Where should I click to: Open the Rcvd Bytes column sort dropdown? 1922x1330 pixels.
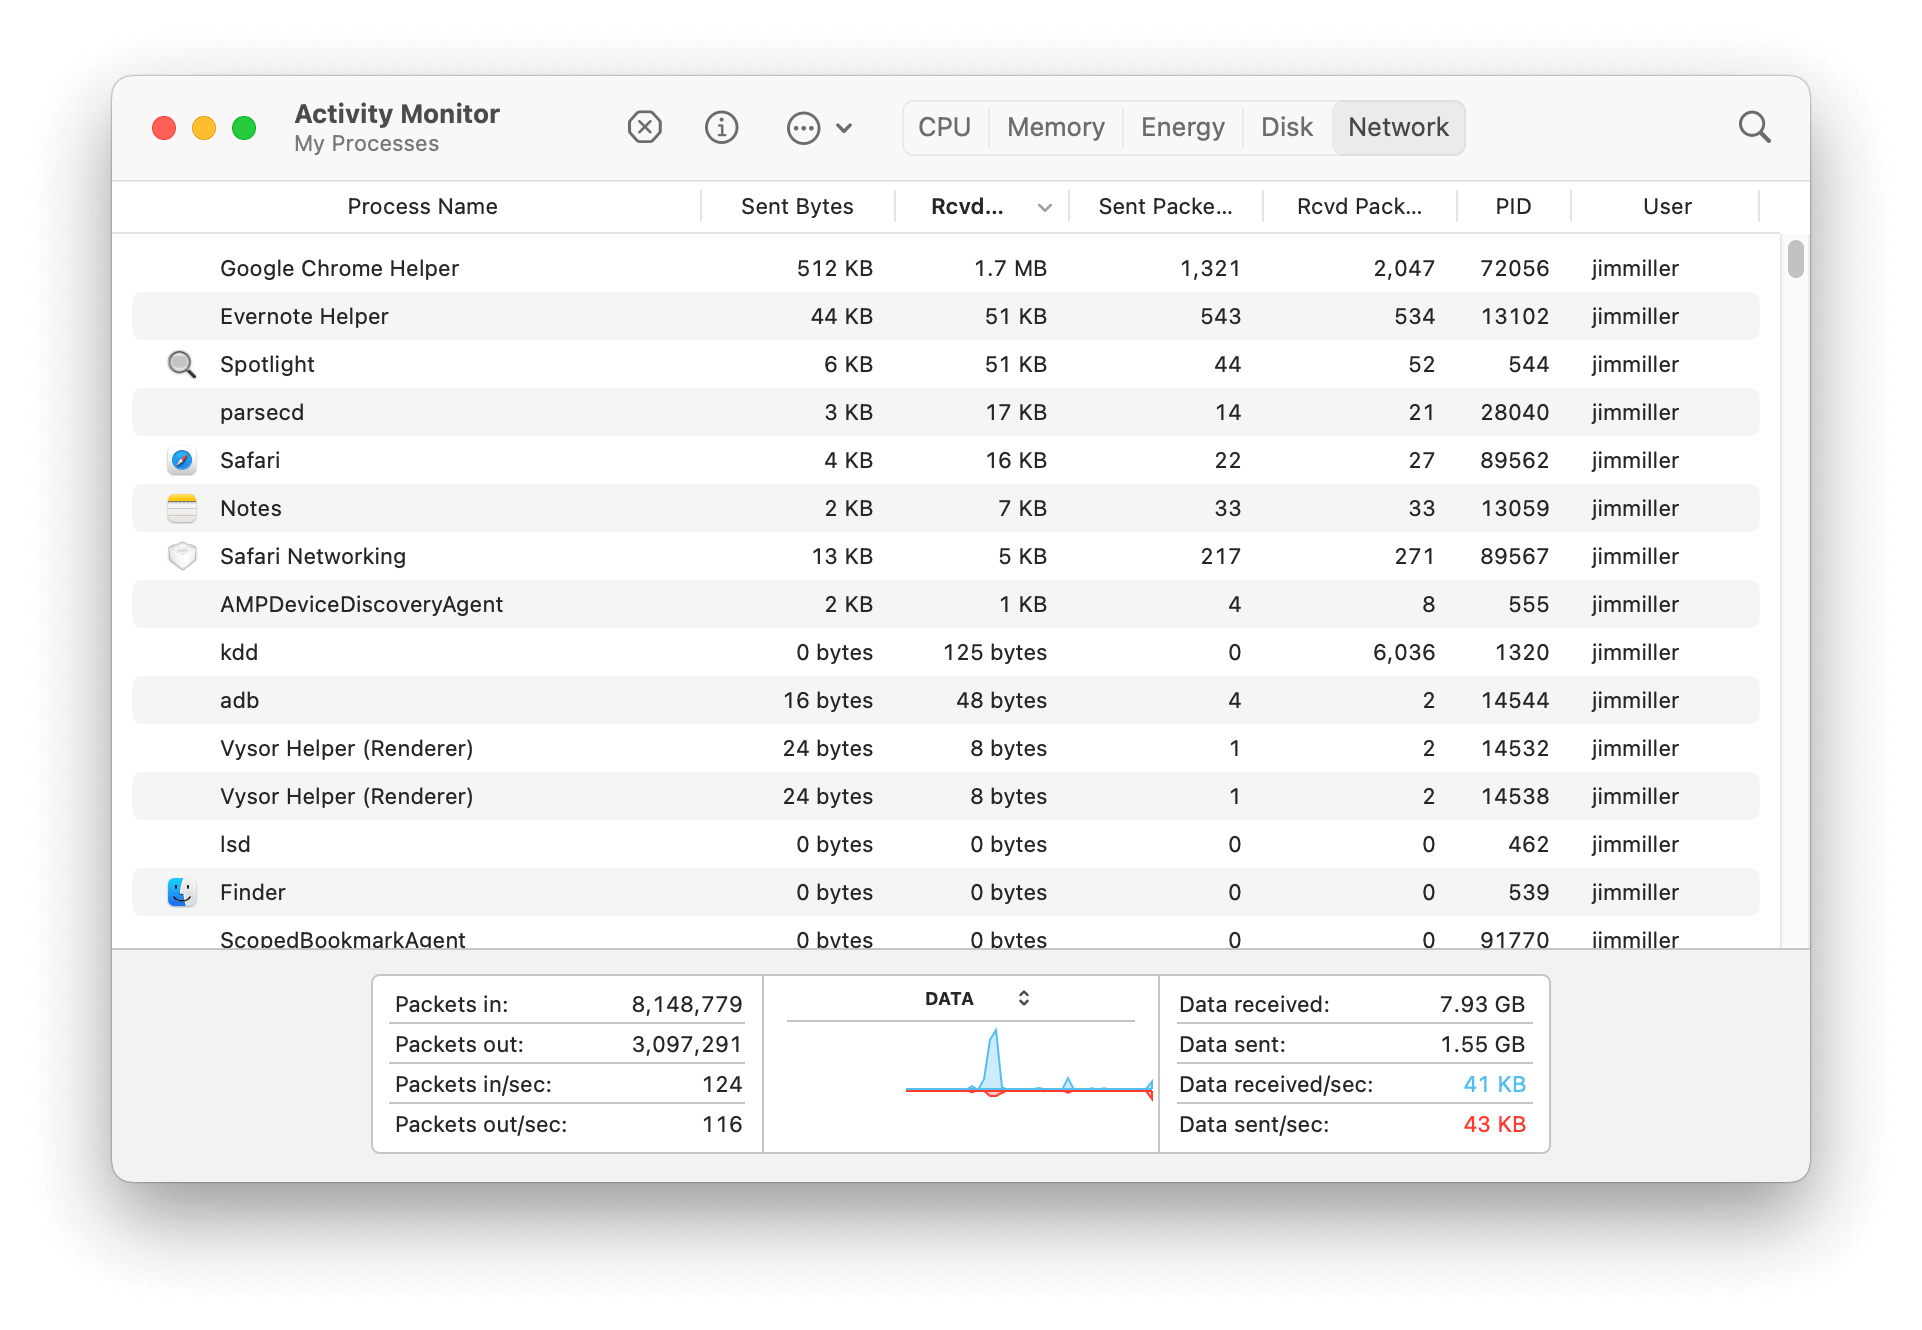point(1045,206)
